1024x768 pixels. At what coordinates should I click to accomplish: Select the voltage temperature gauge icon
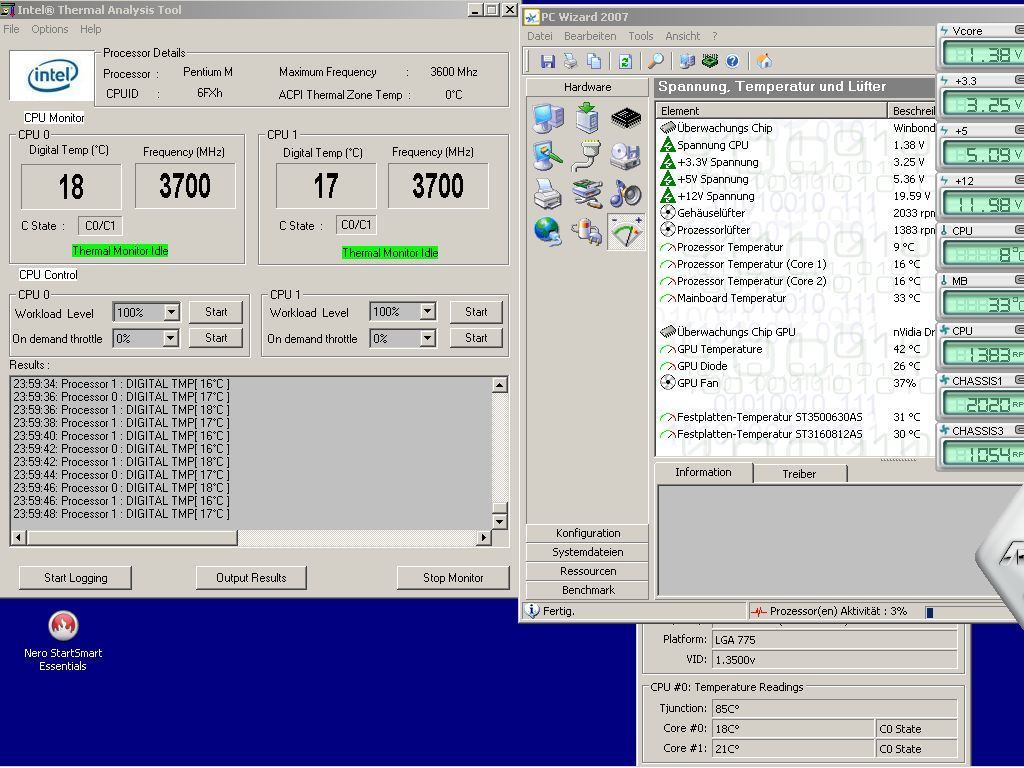pyautogui.click(x=626, y=232)
